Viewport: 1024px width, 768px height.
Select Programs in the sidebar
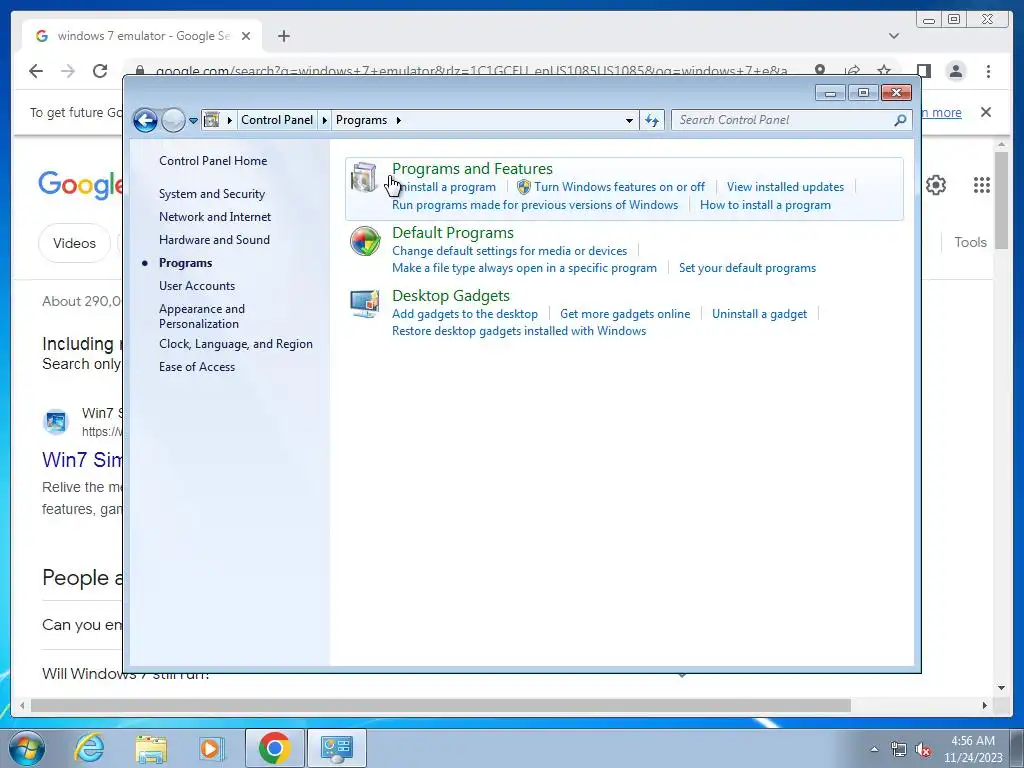[185, 263]
